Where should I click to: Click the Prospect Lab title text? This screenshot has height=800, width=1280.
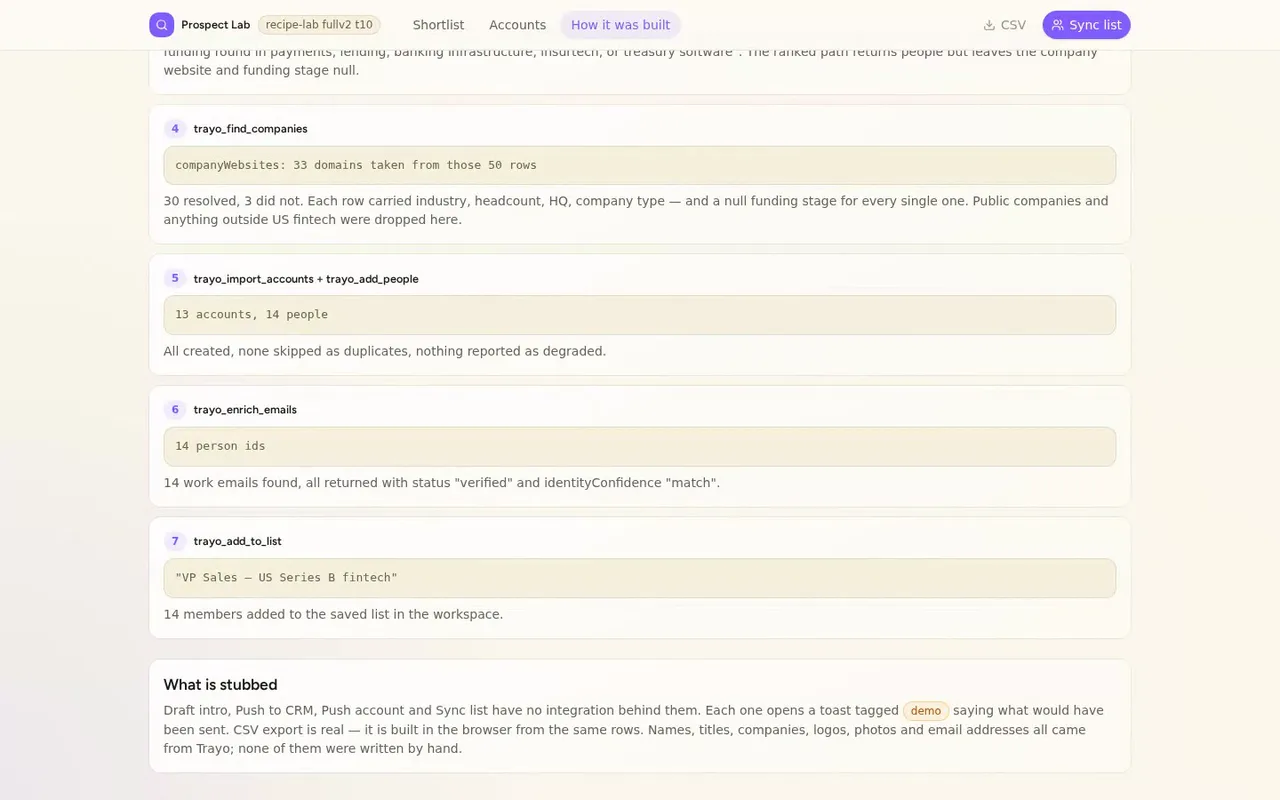[x=216, y=25]
